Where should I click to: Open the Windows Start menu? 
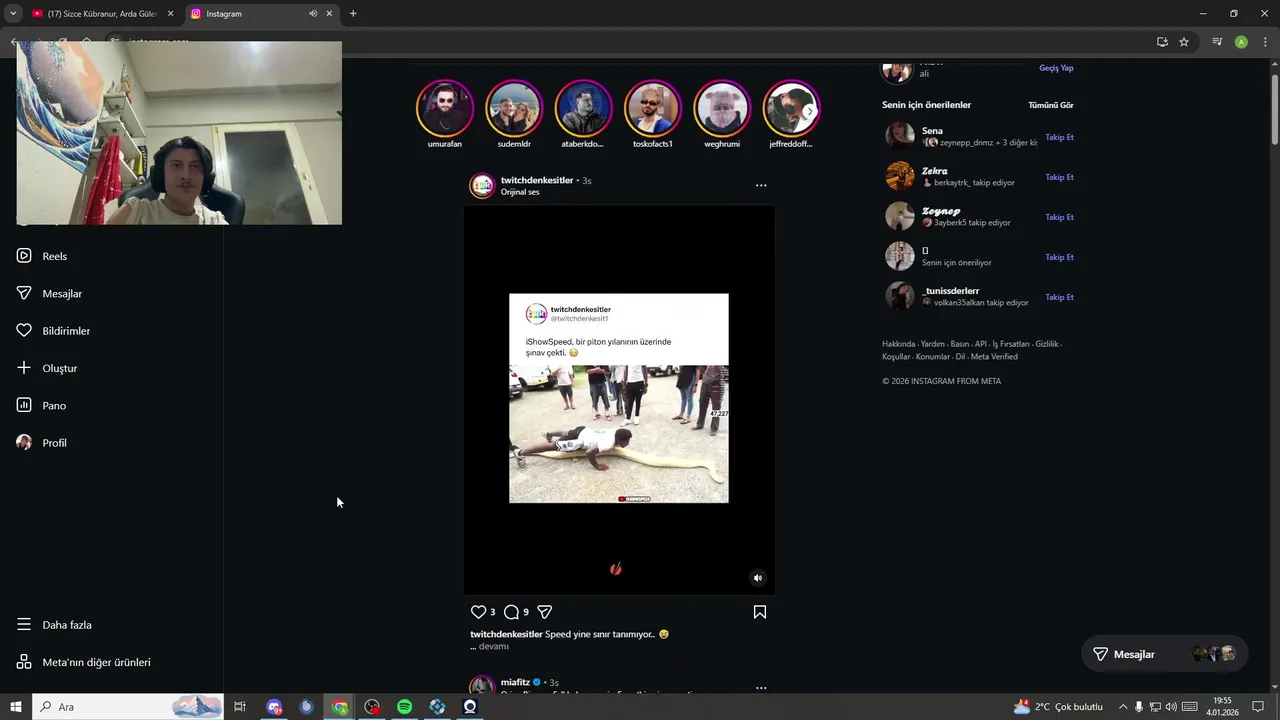[x=16, y=707]
